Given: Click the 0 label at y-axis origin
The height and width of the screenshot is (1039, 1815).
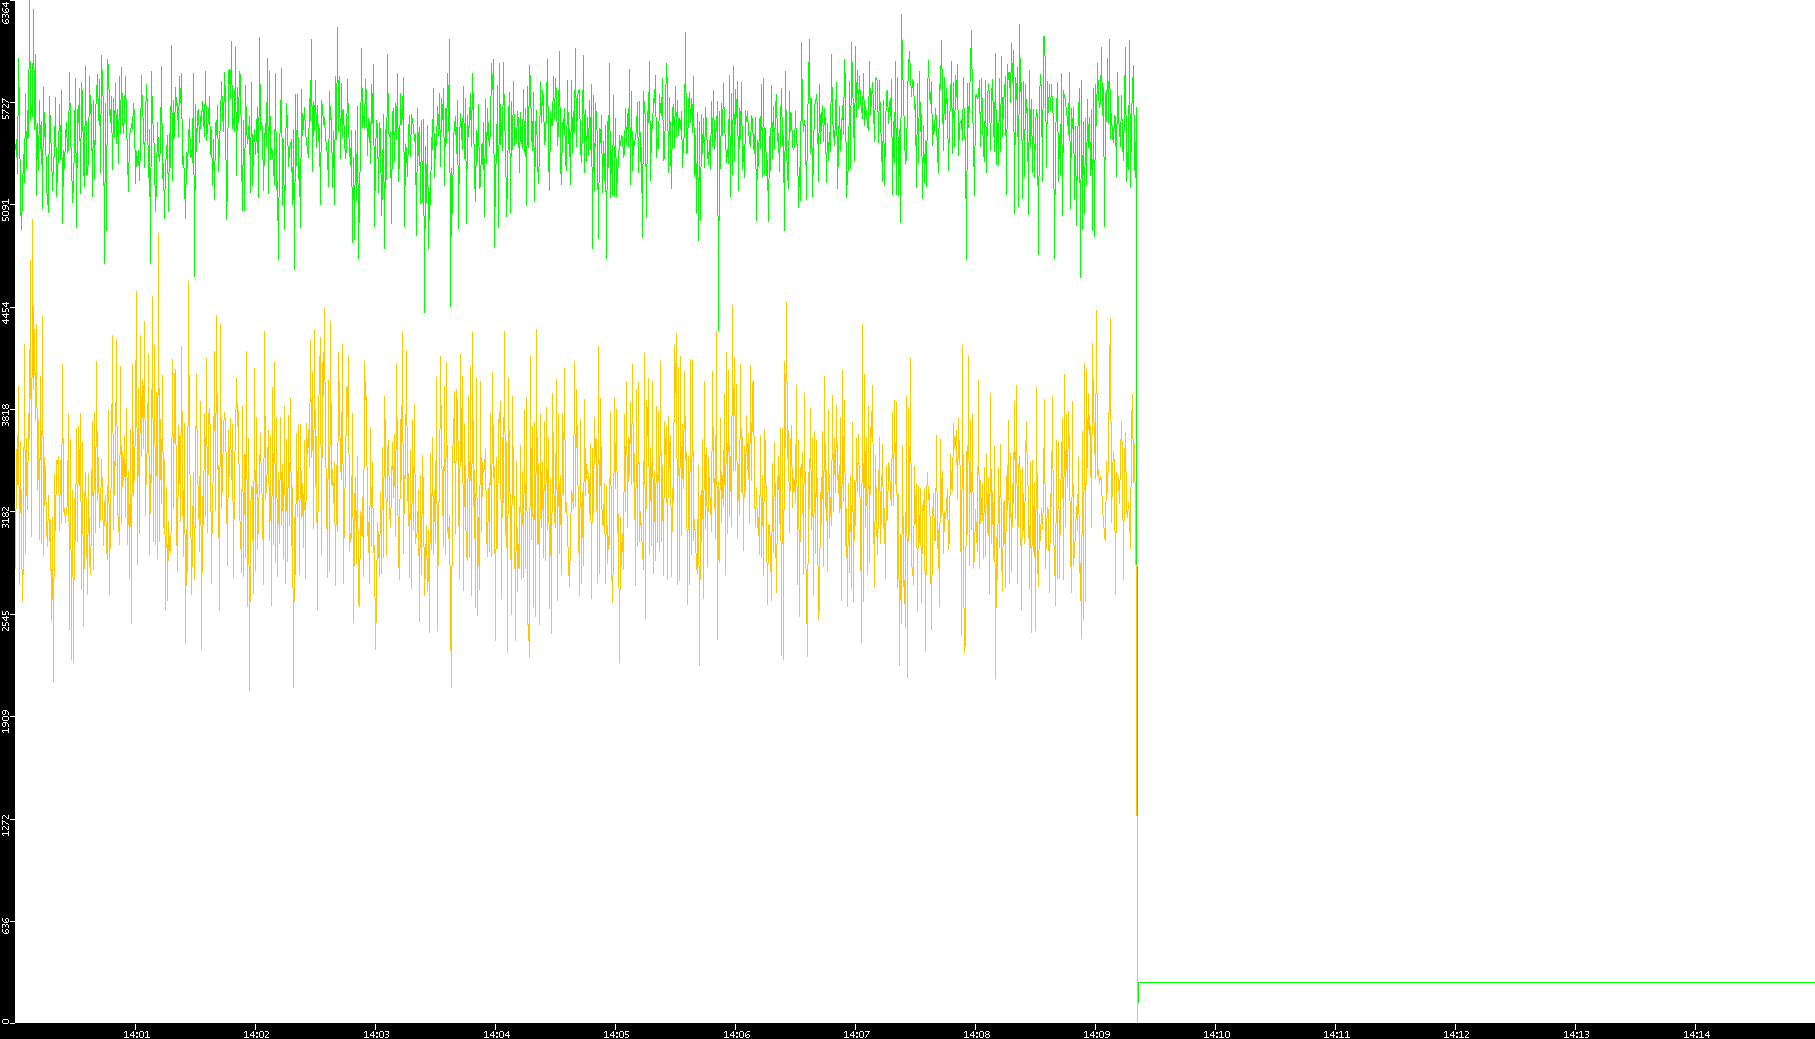Looking at the screenshot, I should [x=5, y=1021].
